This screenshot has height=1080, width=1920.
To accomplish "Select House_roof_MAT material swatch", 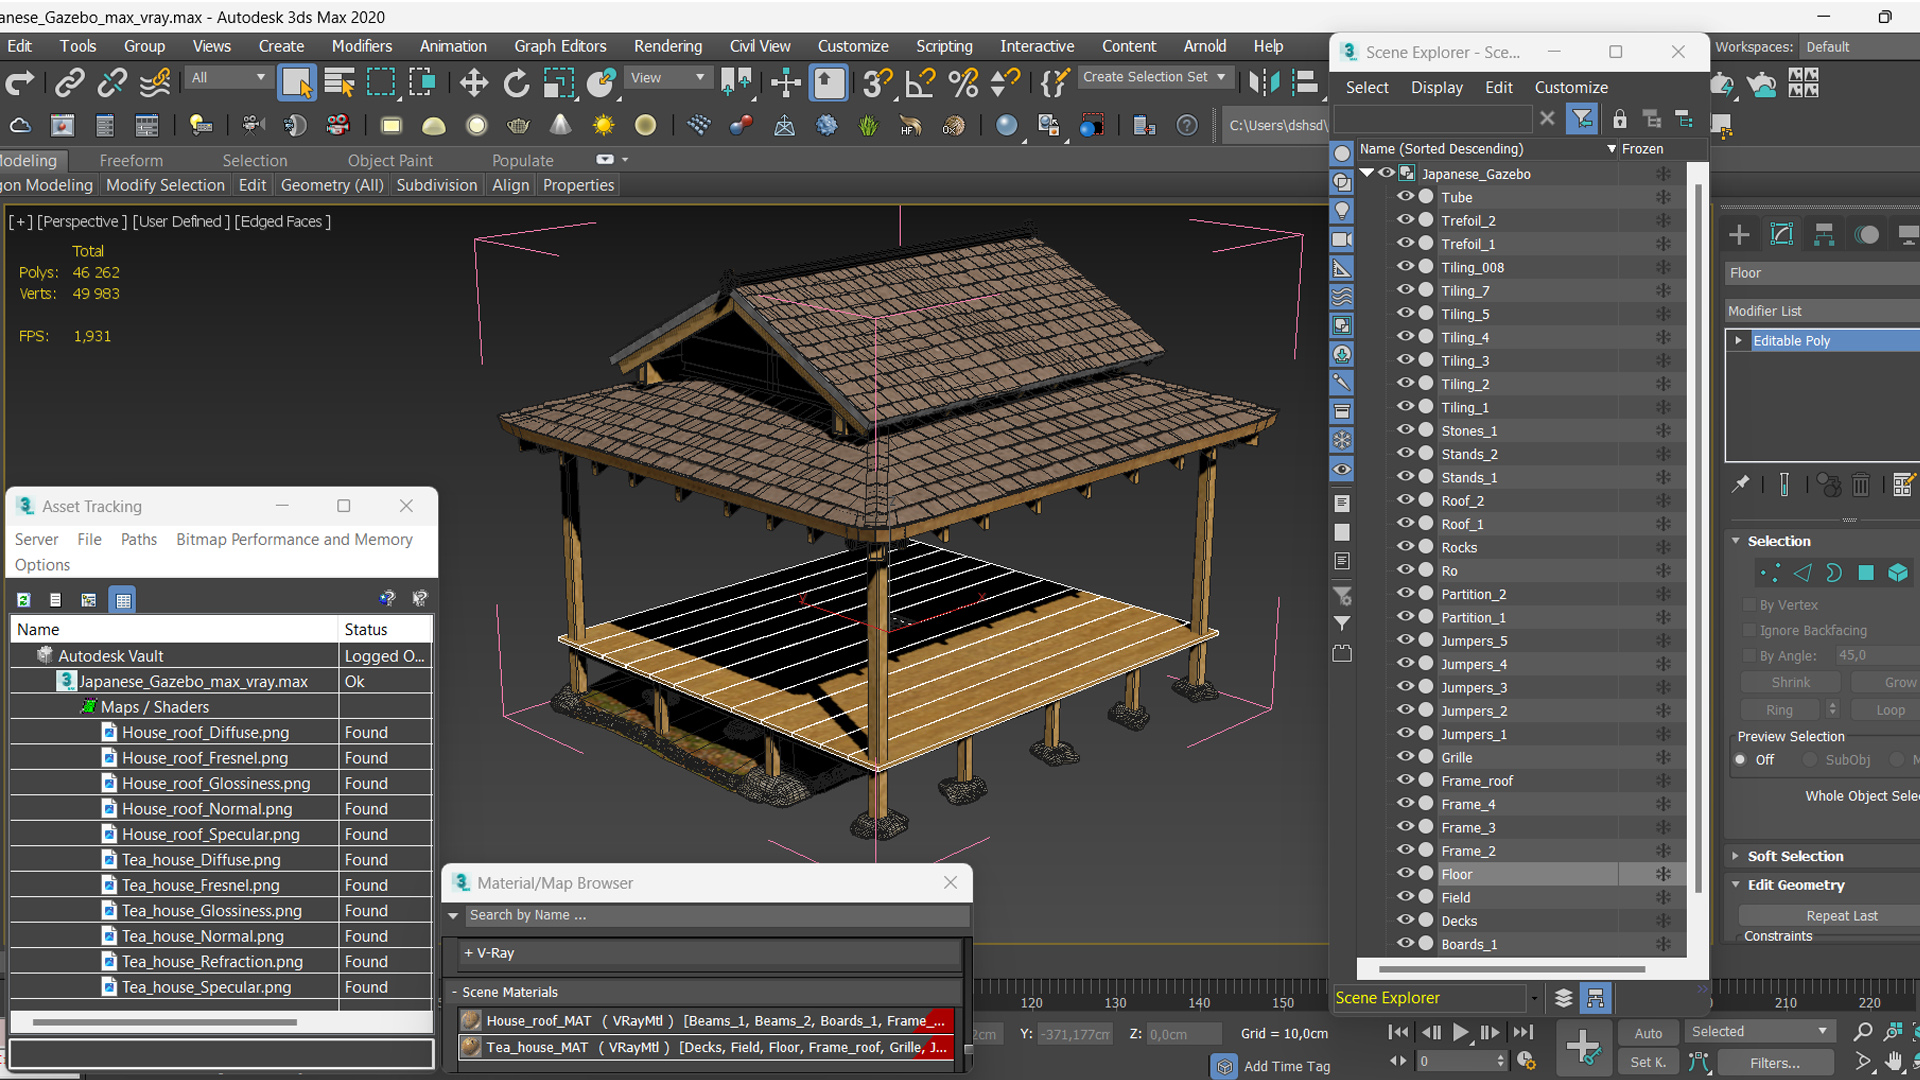I will 470,1020.
